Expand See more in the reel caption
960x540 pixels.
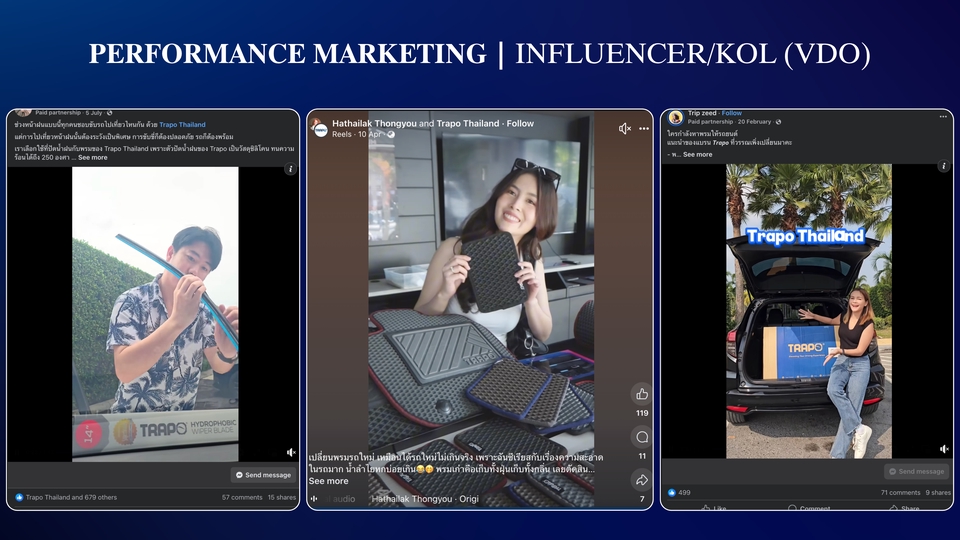(x=328, y=481)
